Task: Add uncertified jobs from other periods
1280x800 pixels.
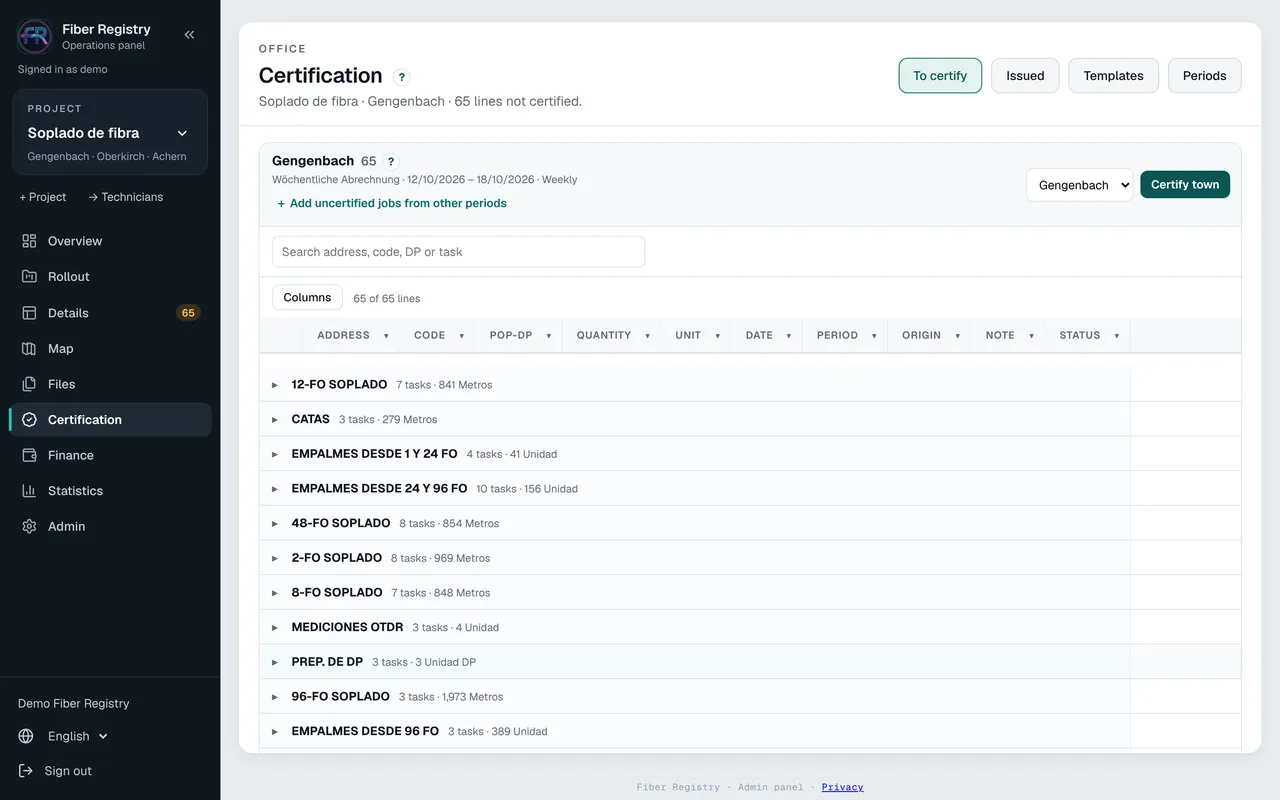Action: click(x=392, y=203)
